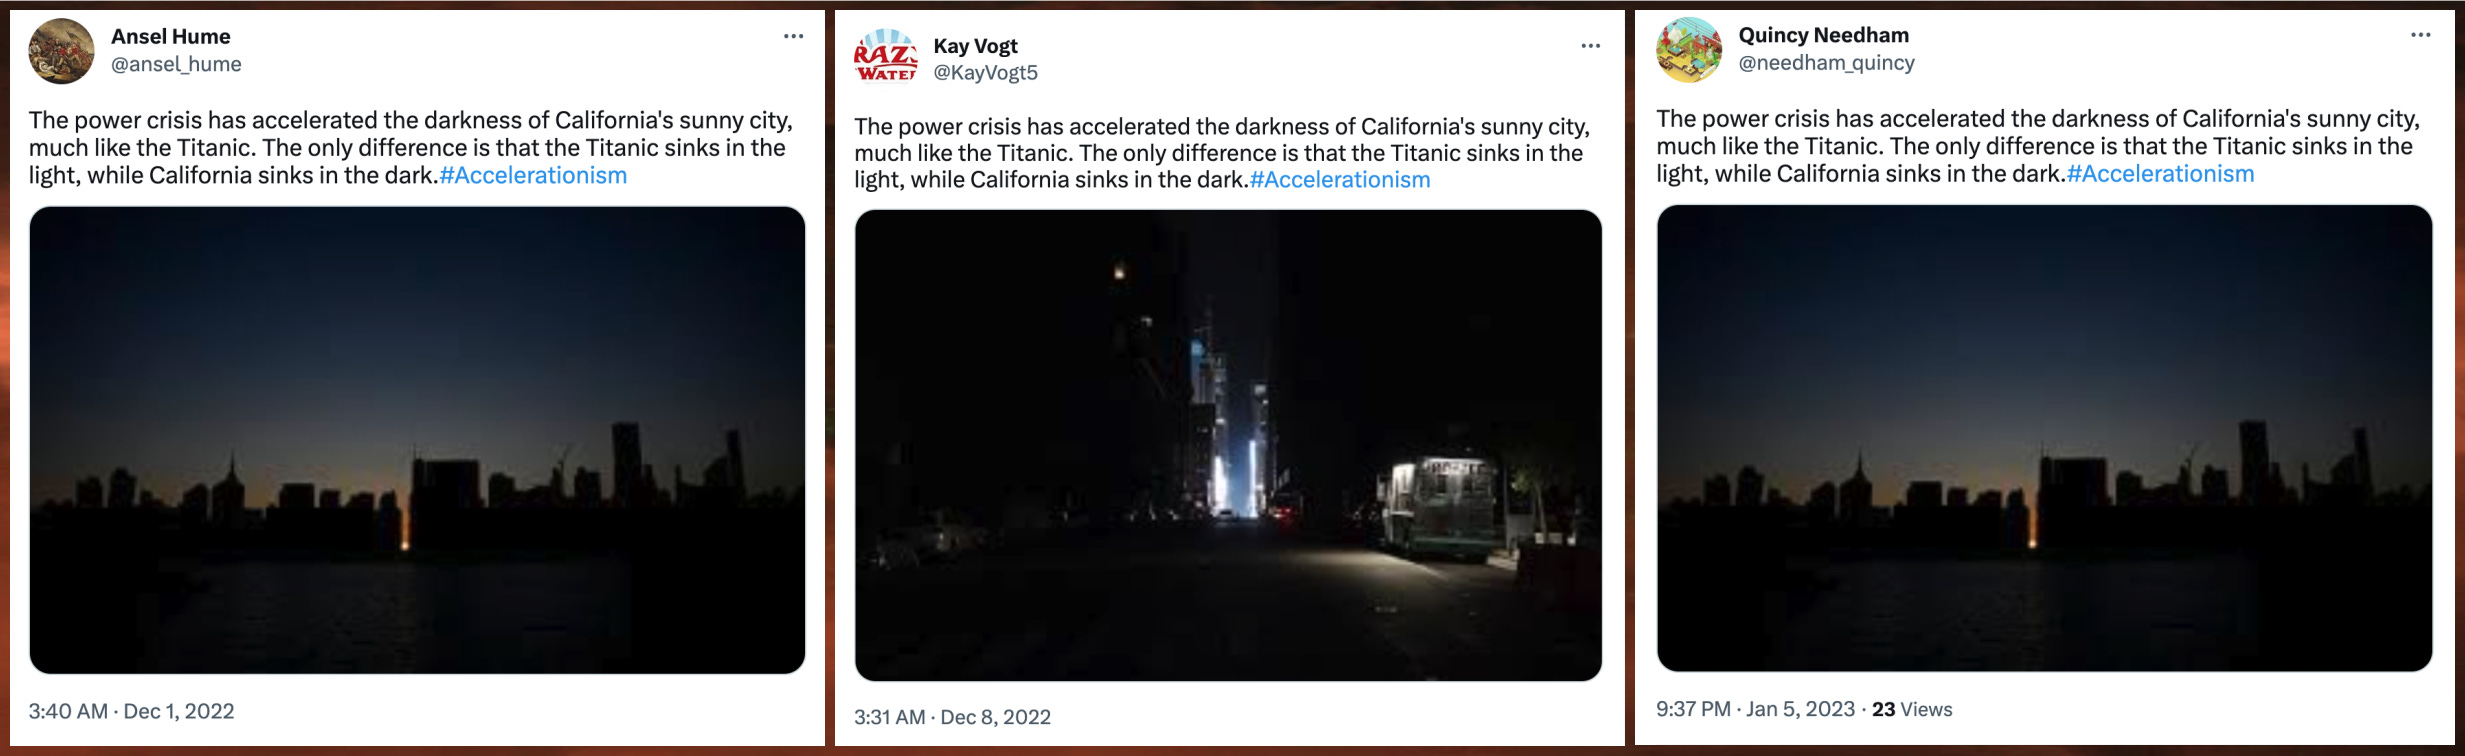Enlarge the skyline photo in Quincy Needham's tweet

(x=2044, y=438)
